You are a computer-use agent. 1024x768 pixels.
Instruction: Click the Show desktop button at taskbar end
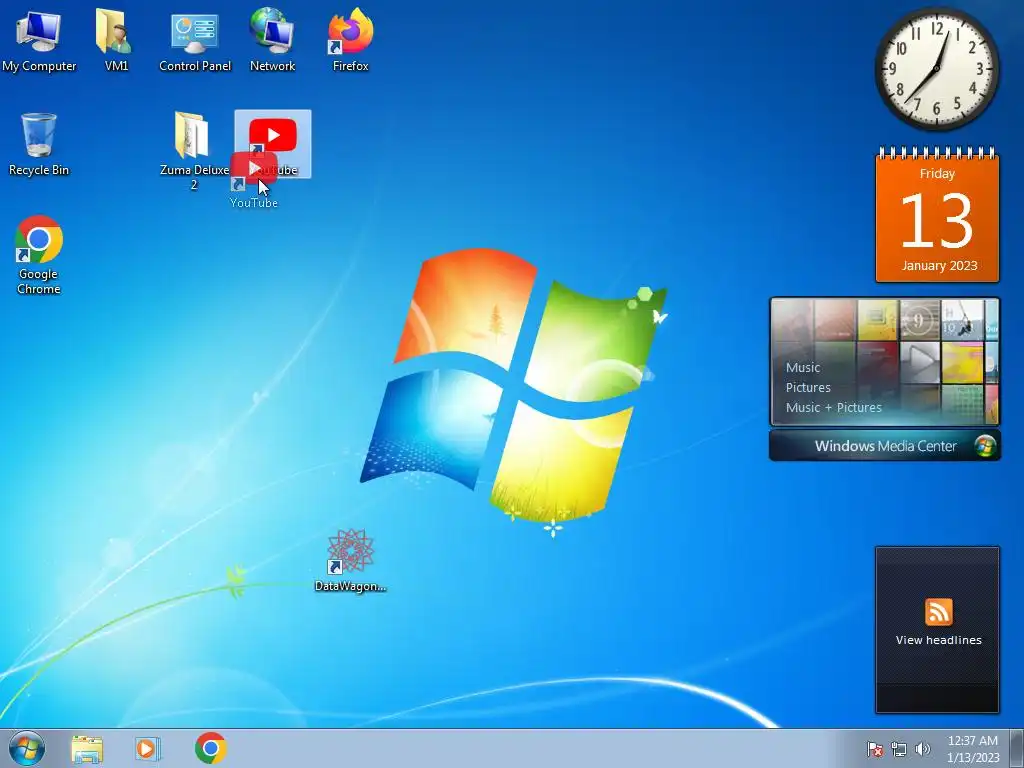pos(1017,748)
